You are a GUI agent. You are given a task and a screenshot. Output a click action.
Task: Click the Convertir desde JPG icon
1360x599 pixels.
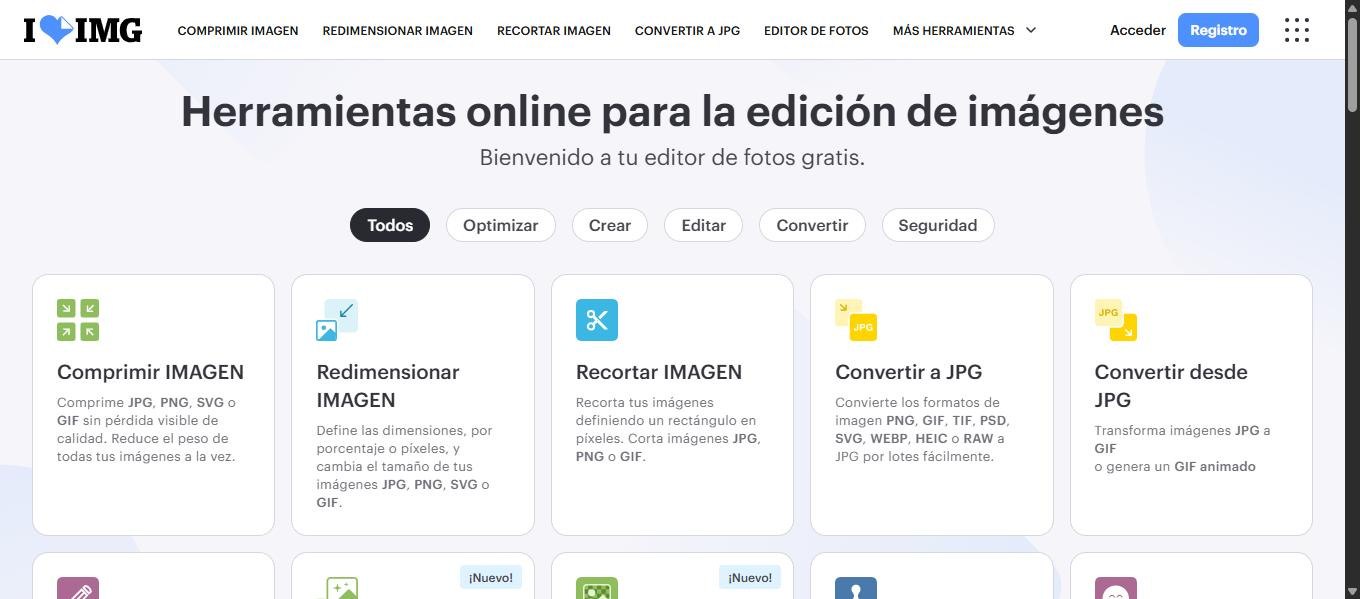[x=1116, y=320]
